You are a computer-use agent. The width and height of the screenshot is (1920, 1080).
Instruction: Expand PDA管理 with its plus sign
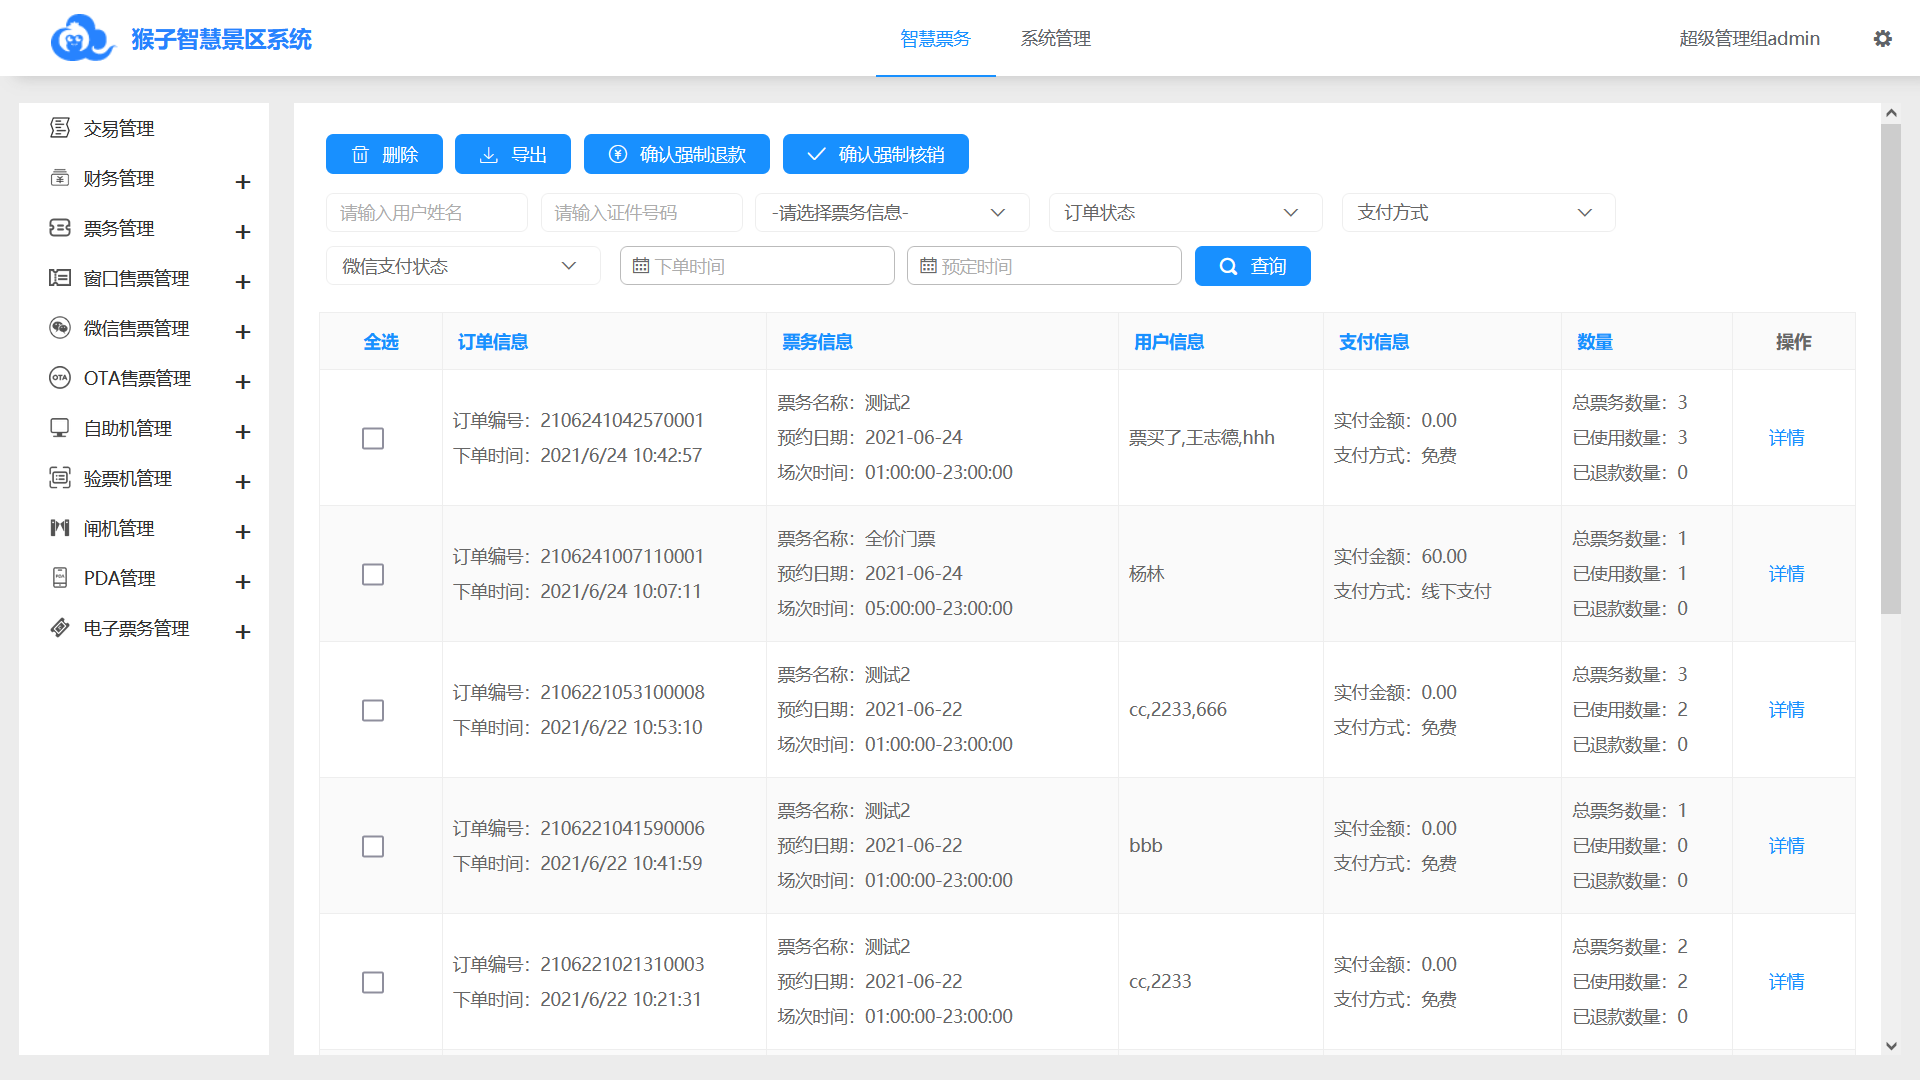(242, 582)
